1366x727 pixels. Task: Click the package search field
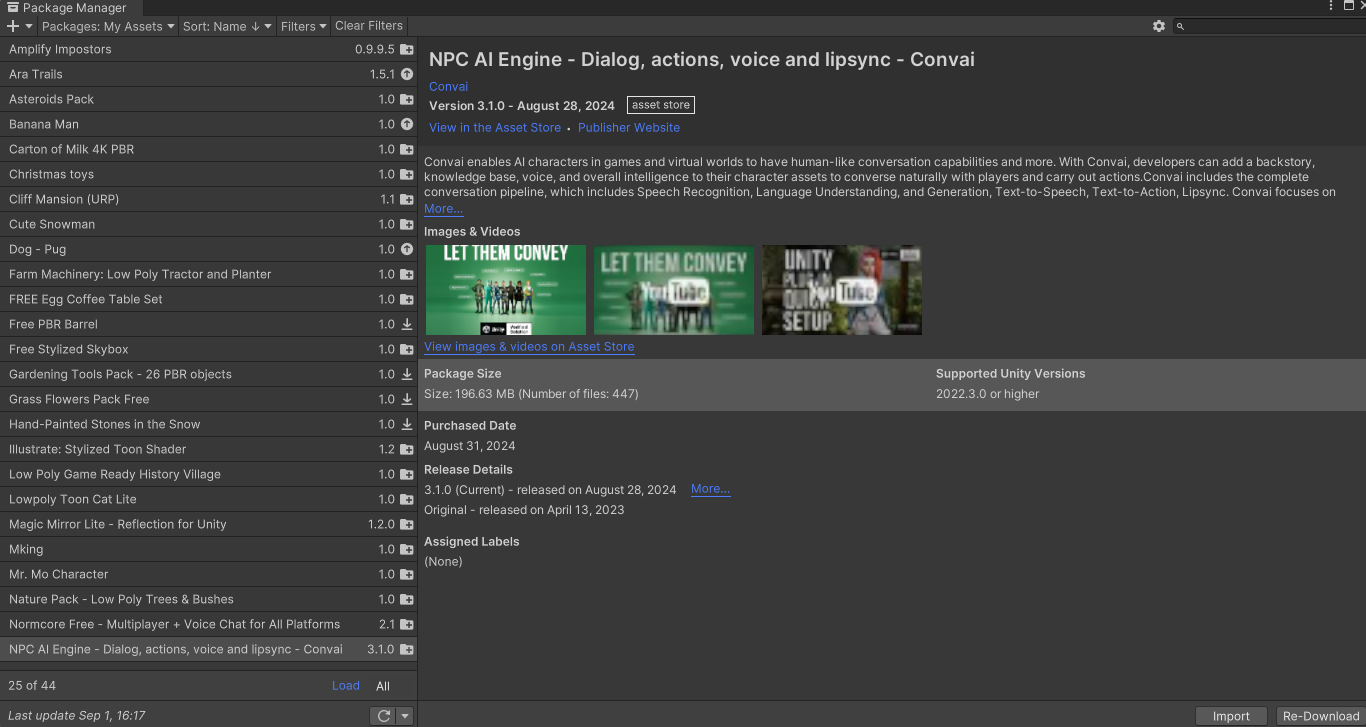coord(1267,26)
